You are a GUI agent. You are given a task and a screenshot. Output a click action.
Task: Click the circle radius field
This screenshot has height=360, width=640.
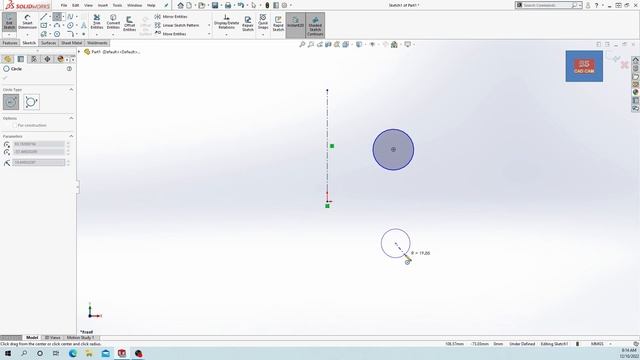point(39,162)
